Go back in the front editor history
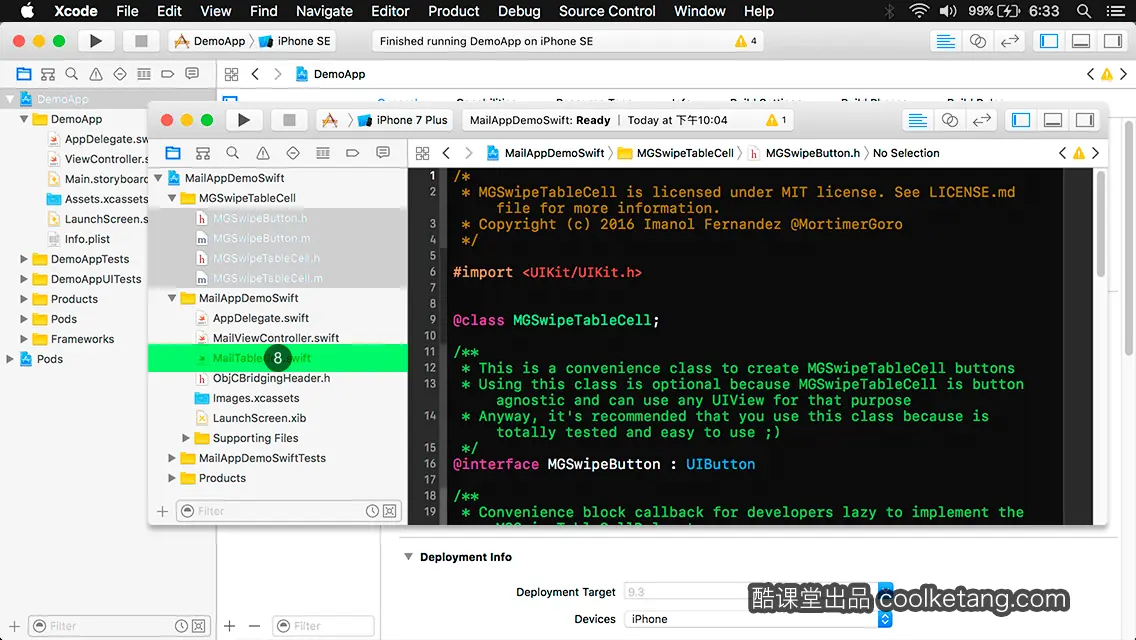Image resolution: width=1136 pixels, height=640 pixels. pos(446,153)
